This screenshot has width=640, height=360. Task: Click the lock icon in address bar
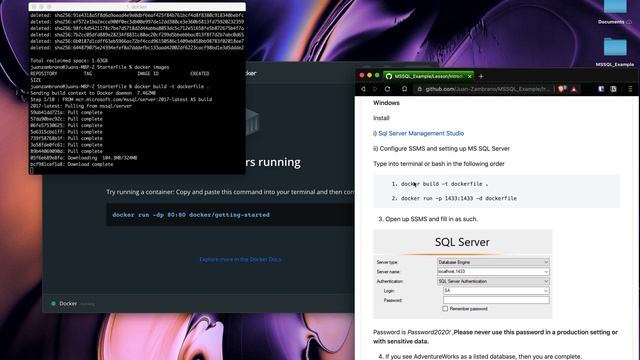(x=419, y=89)
